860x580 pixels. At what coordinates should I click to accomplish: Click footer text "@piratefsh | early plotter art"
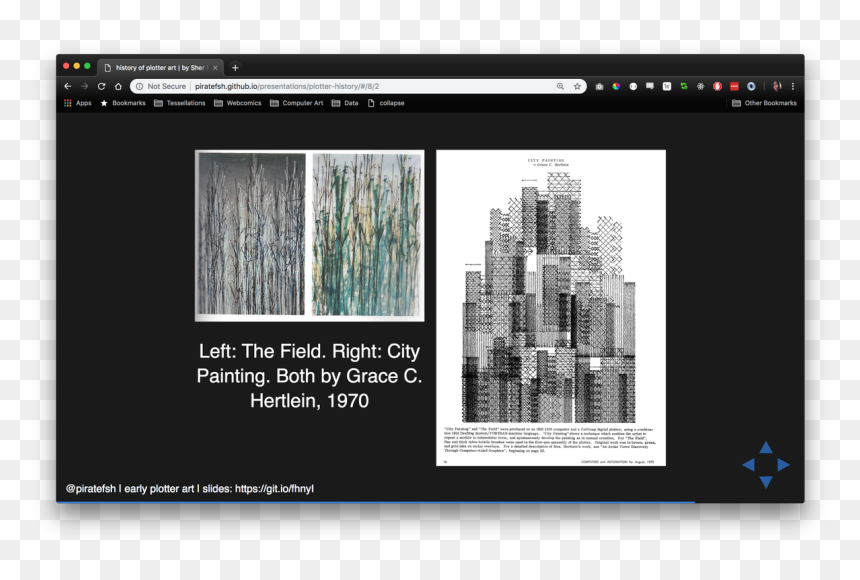[x=130, y=488]
